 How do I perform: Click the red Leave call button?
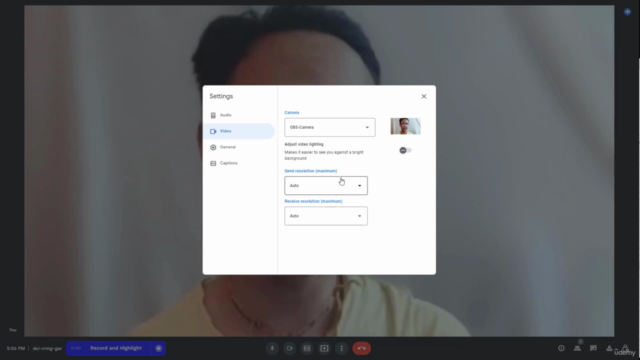point(362,348)
